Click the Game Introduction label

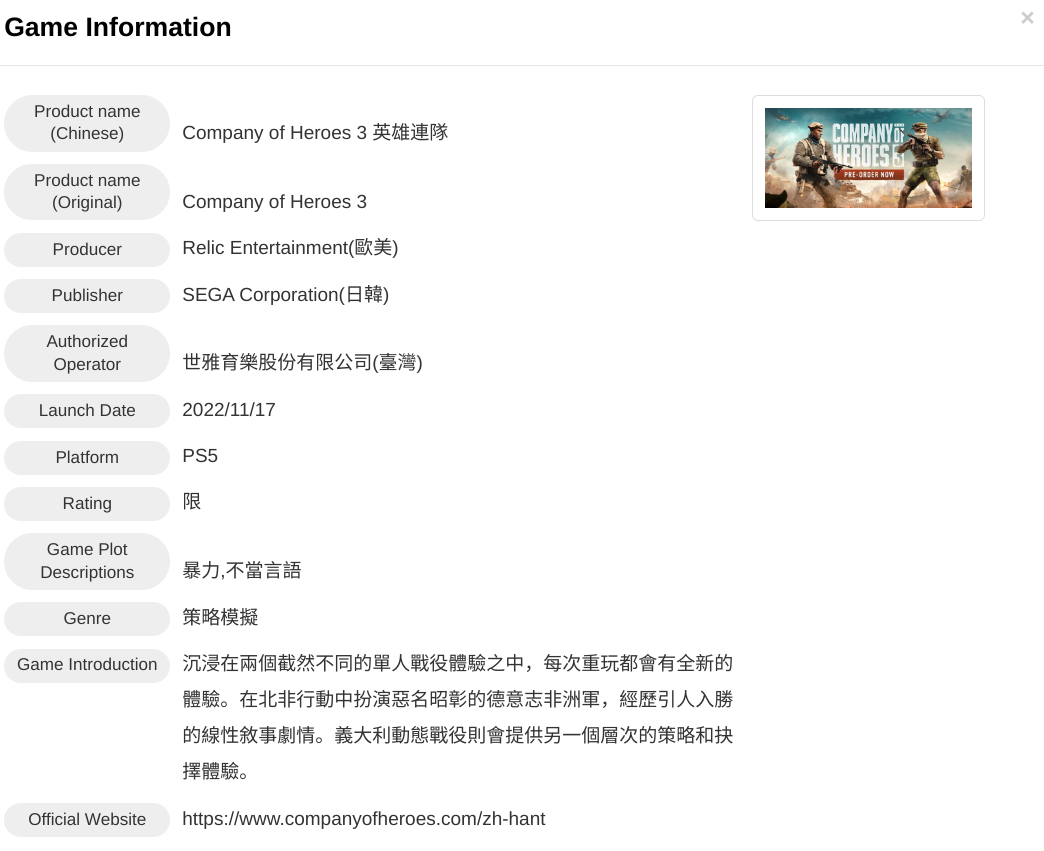click(x=87, y=665)
